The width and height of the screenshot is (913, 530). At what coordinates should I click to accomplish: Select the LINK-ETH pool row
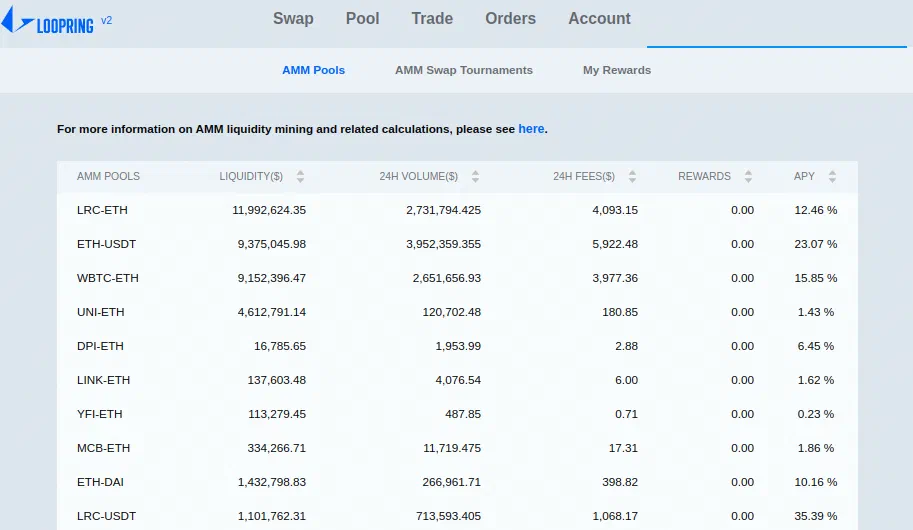[x=457, y=380]
